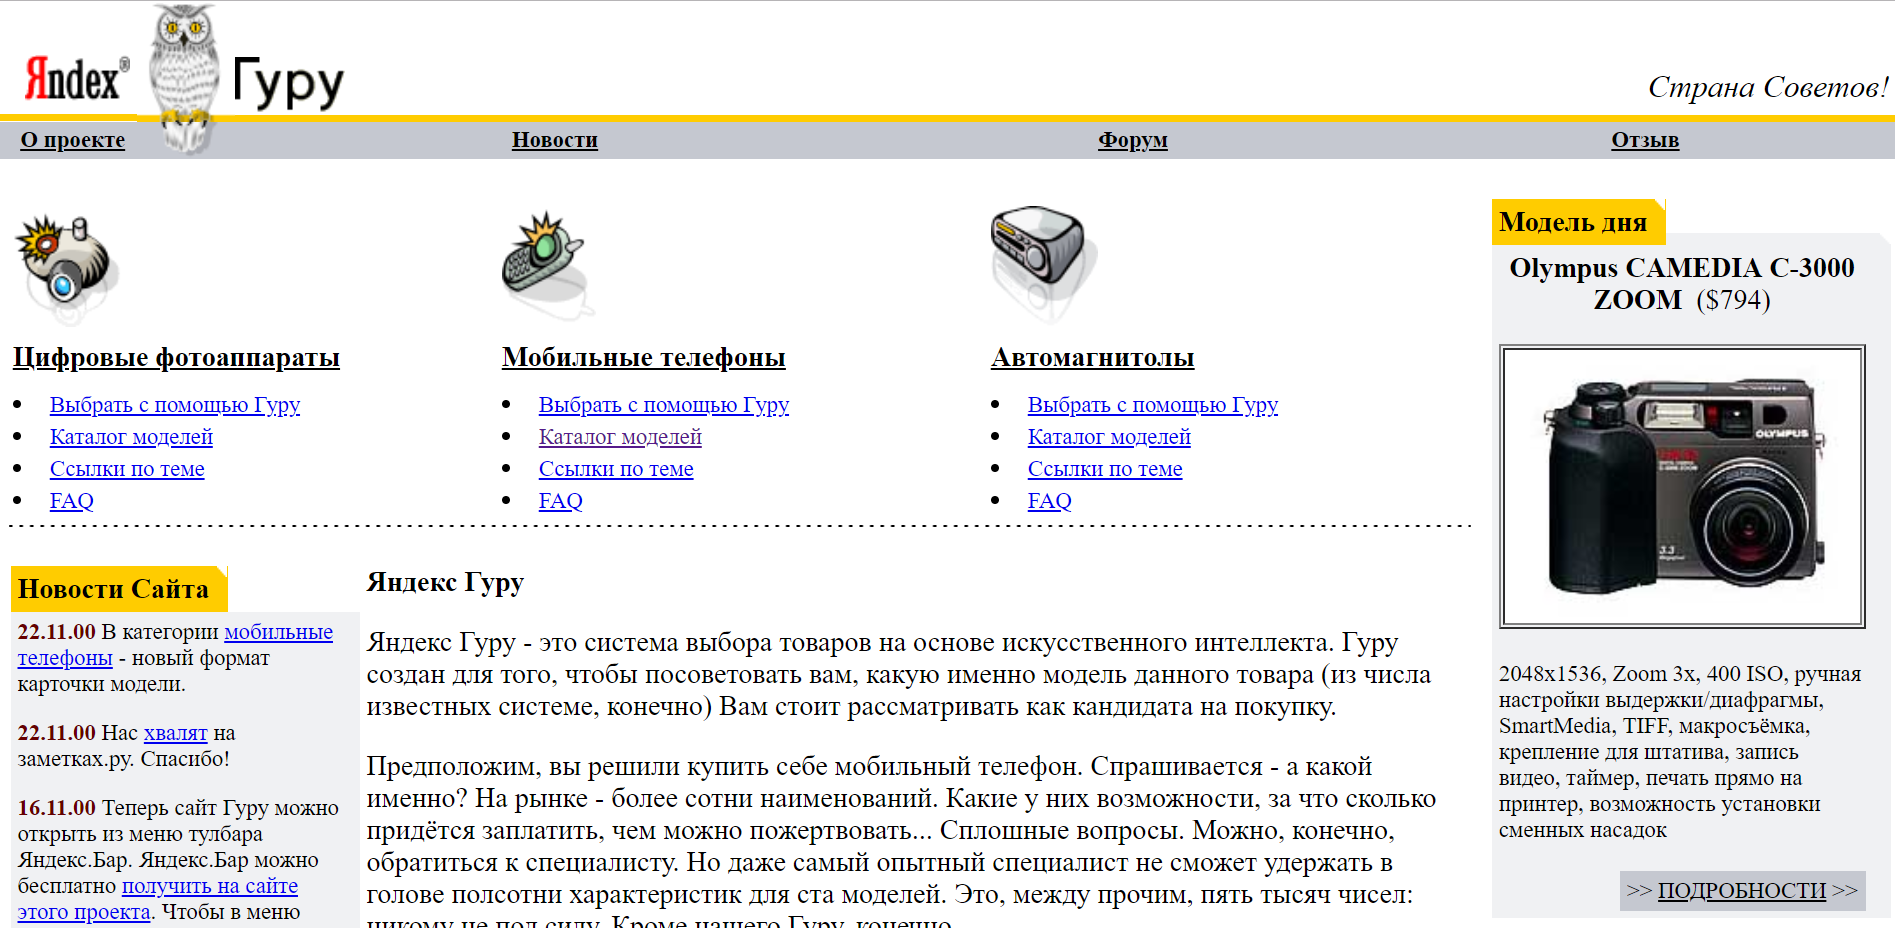
Task: Follow the хвалят link in site news
Action: (x=175, y=733)
